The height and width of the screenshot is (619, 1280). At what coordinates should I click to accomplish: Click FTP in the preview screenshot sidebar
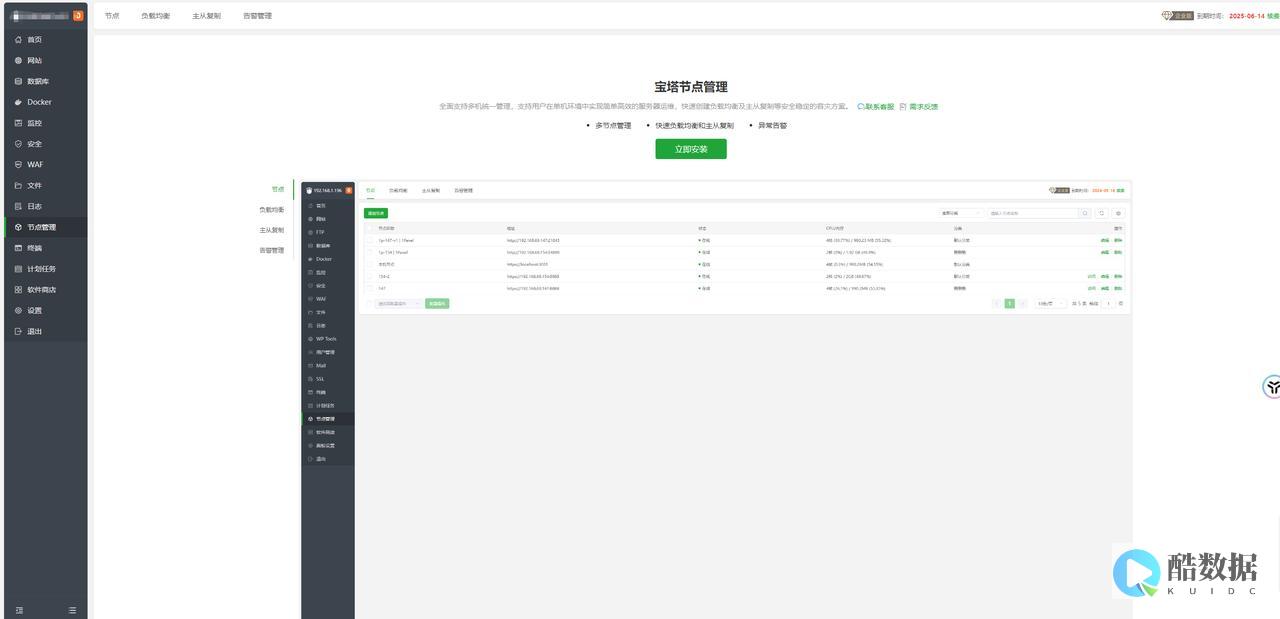point(320,232)
